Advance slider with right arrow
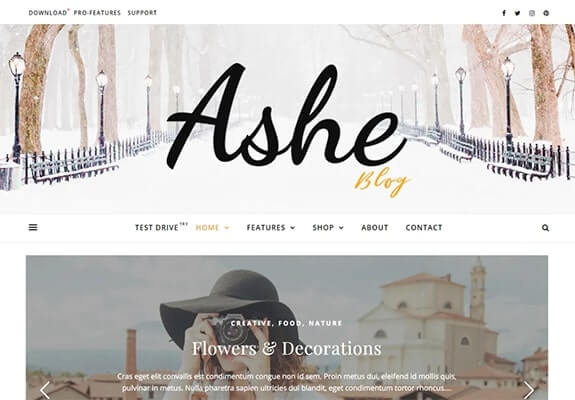The image size is (575, 400). point(529,390)
